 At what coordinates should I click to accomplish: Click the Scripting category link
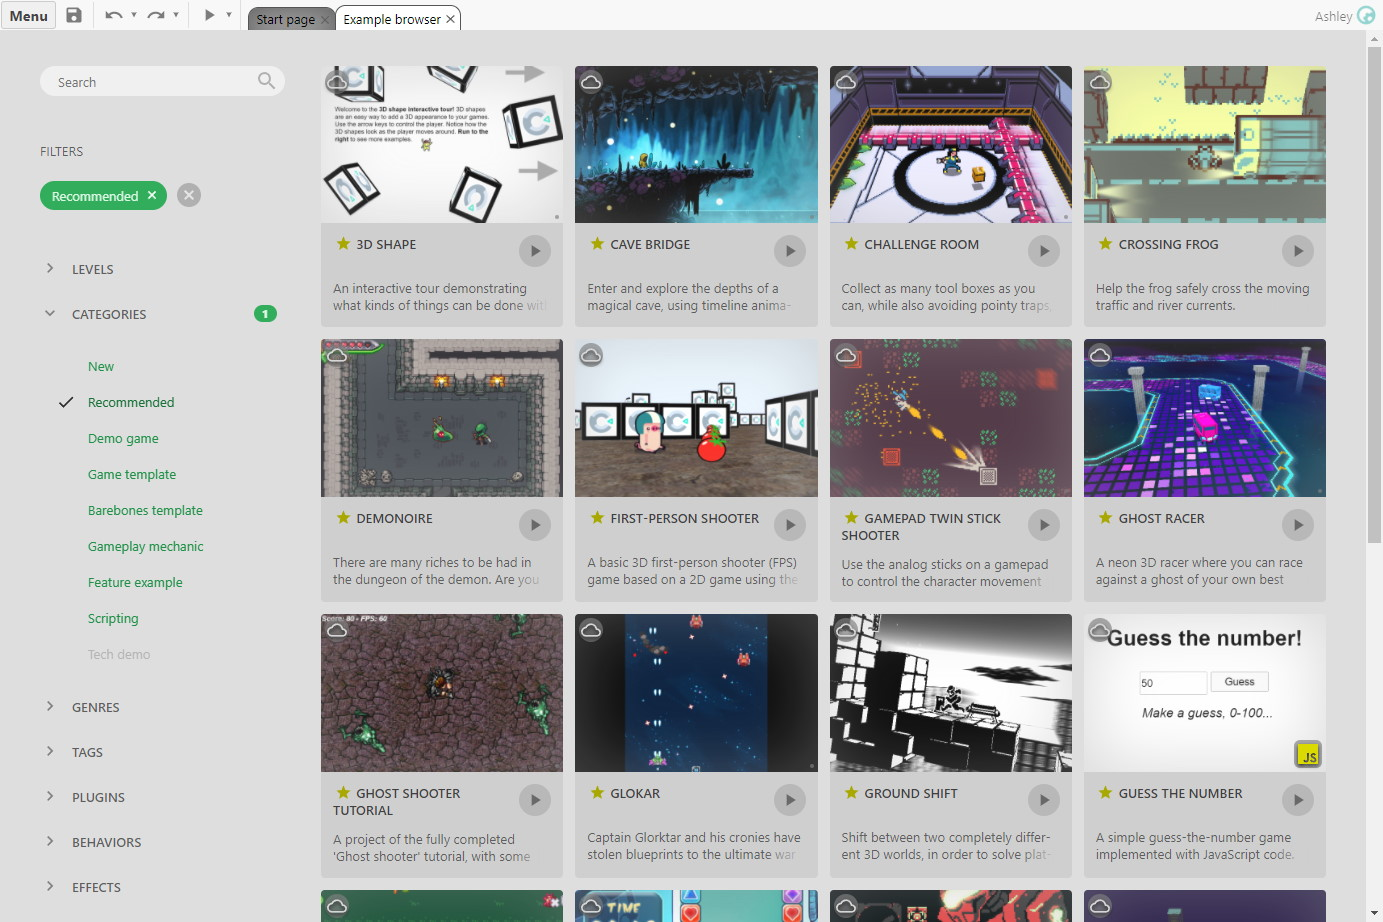pos(113,618)
